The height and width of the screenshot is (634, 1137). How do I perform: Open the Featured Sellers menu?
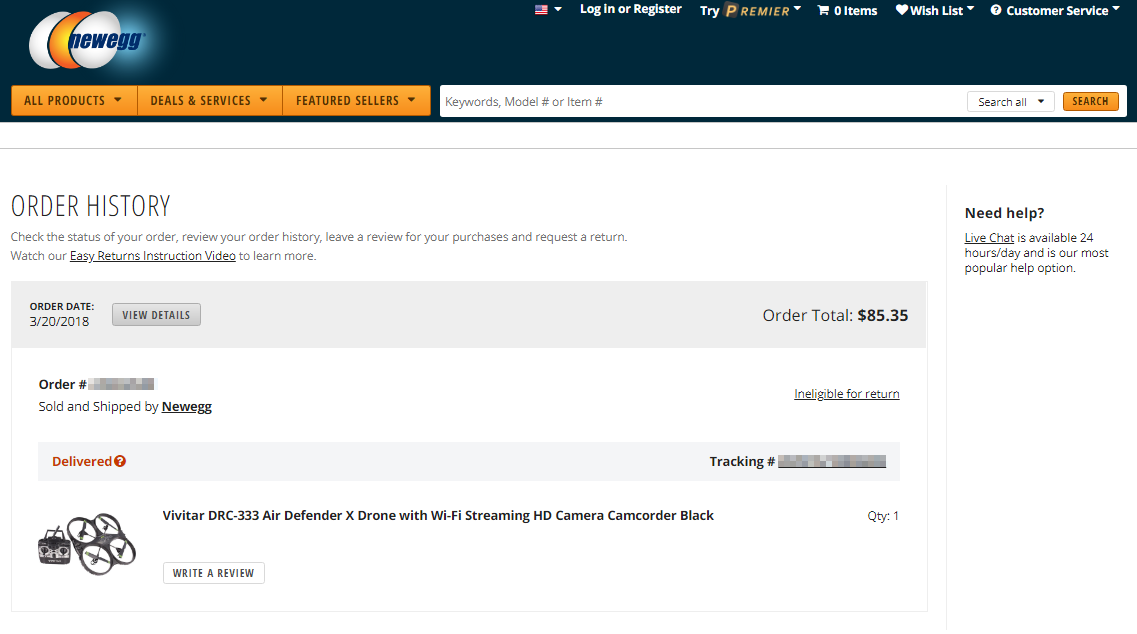356,100
